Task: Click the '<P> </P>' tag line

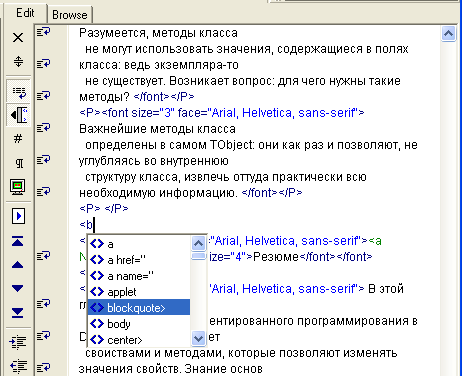Action: click(104, 209)
